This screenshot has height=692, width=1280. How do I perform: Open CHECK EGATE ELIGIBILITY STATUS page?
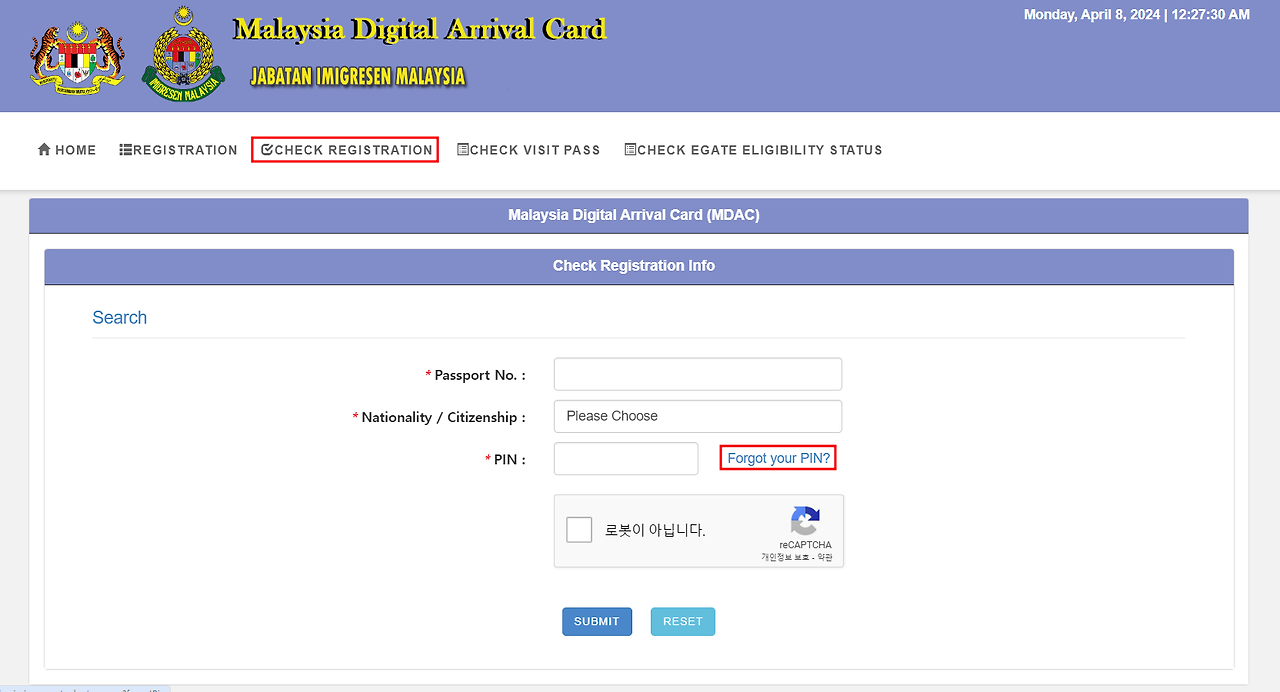coord(753,150)
